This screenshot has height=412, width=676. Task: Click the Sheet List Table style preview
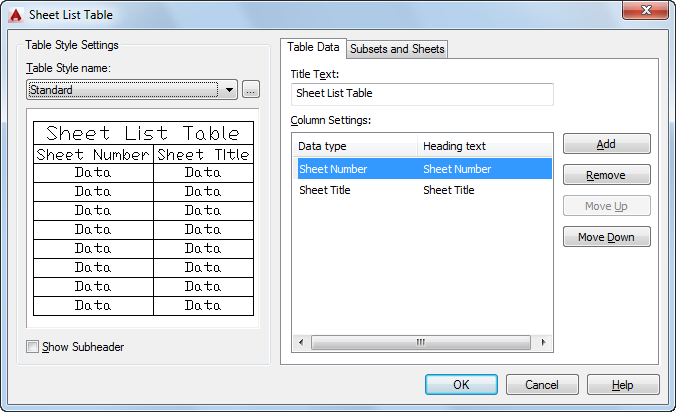(143, 218)
